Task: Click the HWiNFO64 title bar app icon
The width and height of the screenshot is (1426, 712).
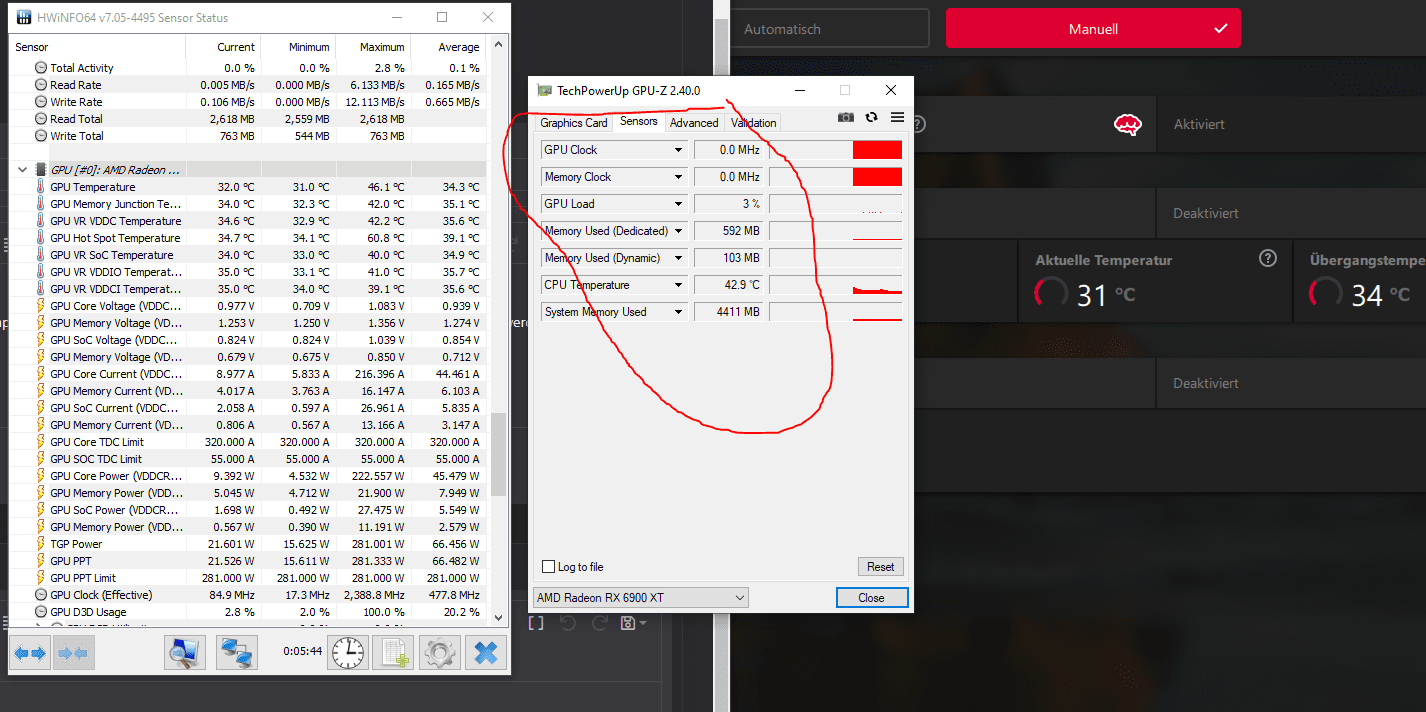Action: [25, 18]
